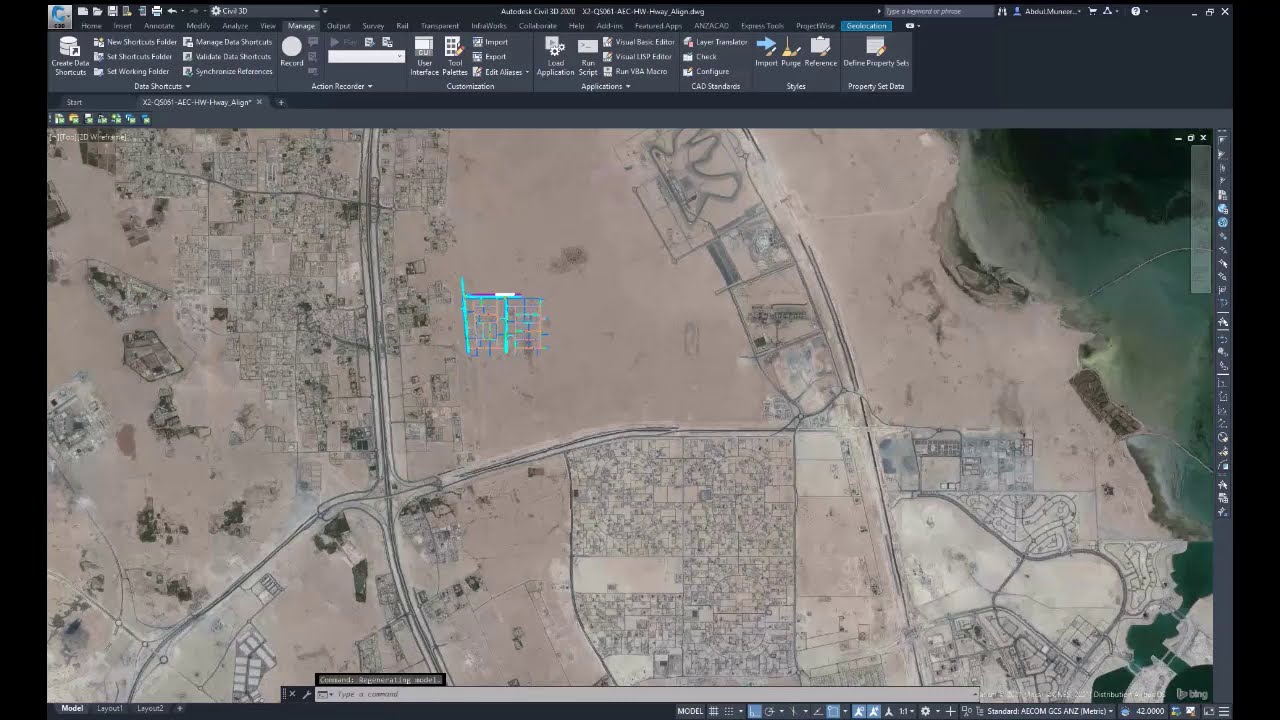Open Survey ribbon tab
Viewport: 1280px width, 720px height.
(373, 26)
